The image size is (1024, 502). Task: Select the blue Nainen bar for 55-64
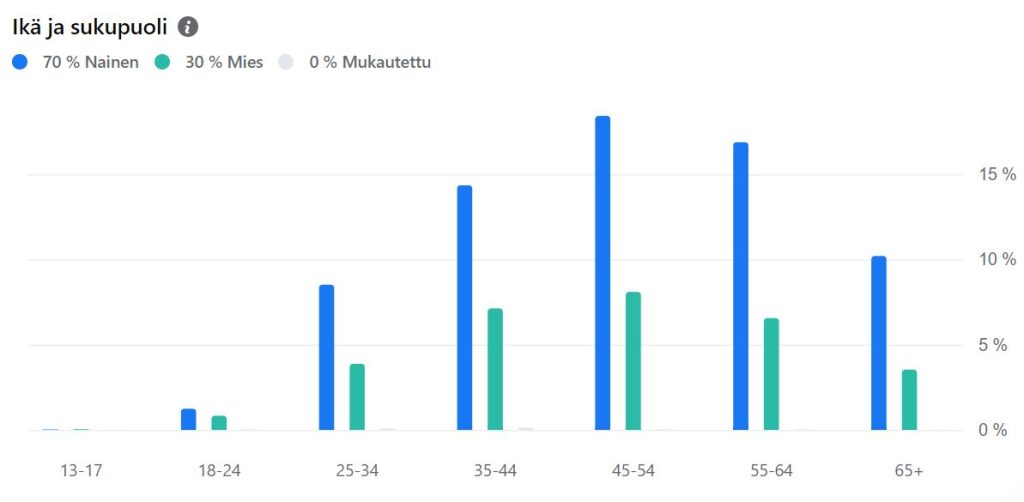click(x=740, y=286)
